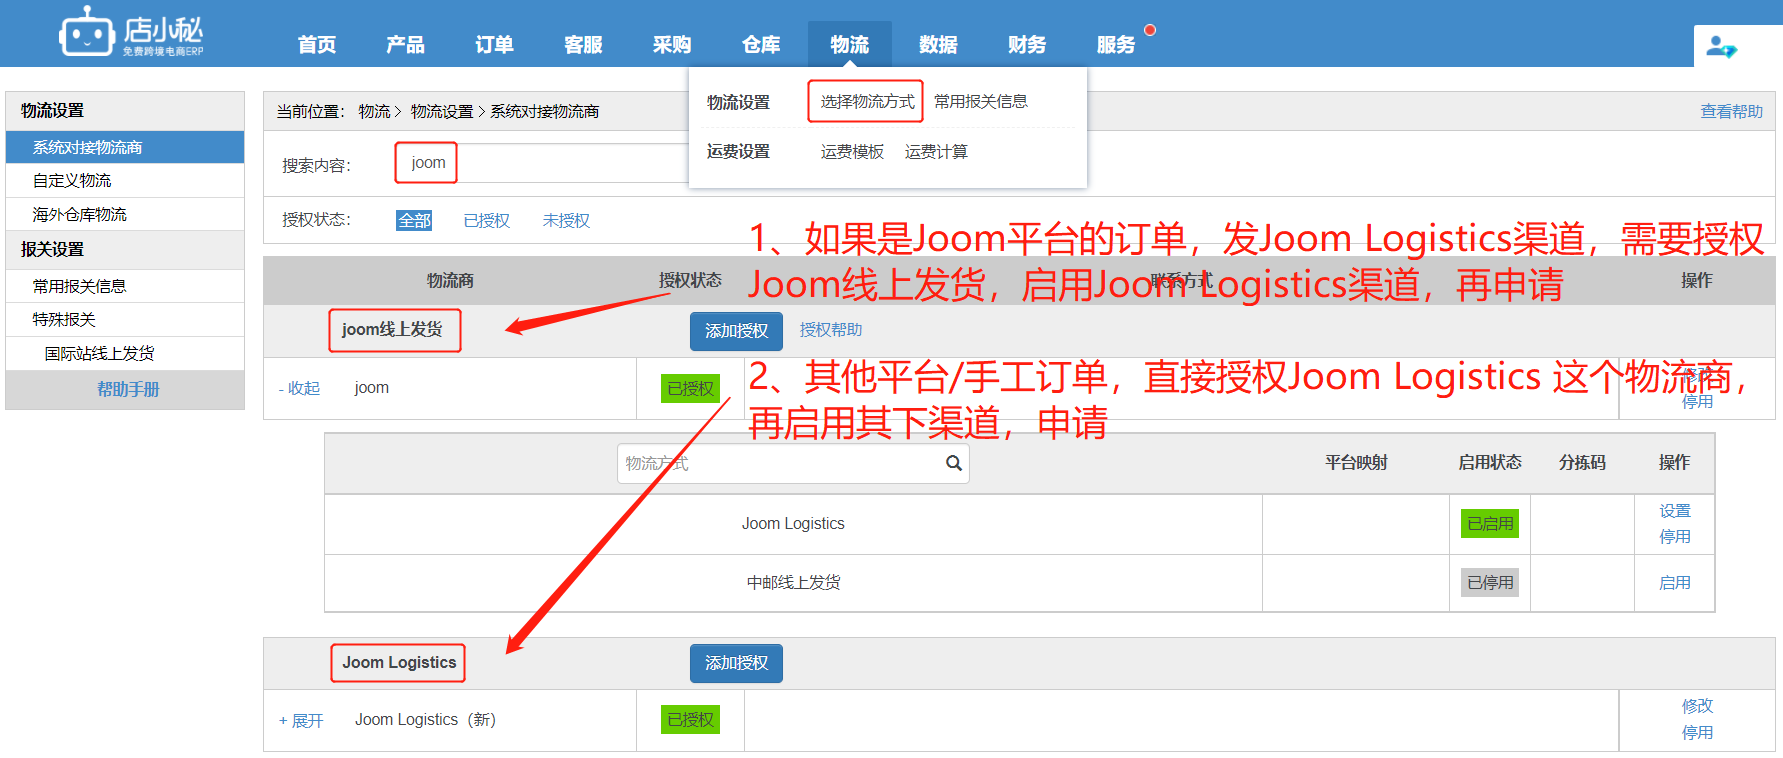The image size is (1783, 758).
Task: Open the 采购 menu
Action: pyautogui.click(x=672, y=44)
